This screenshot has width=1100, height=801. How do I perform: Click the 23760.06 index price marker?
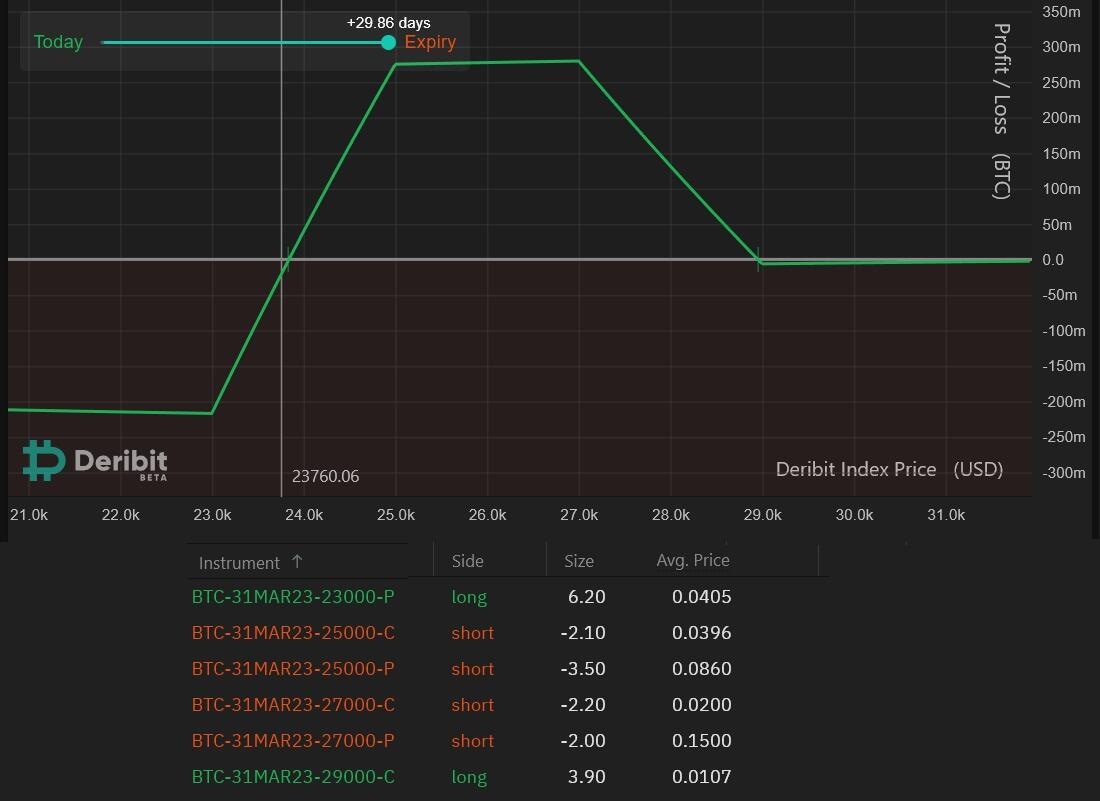325,476
